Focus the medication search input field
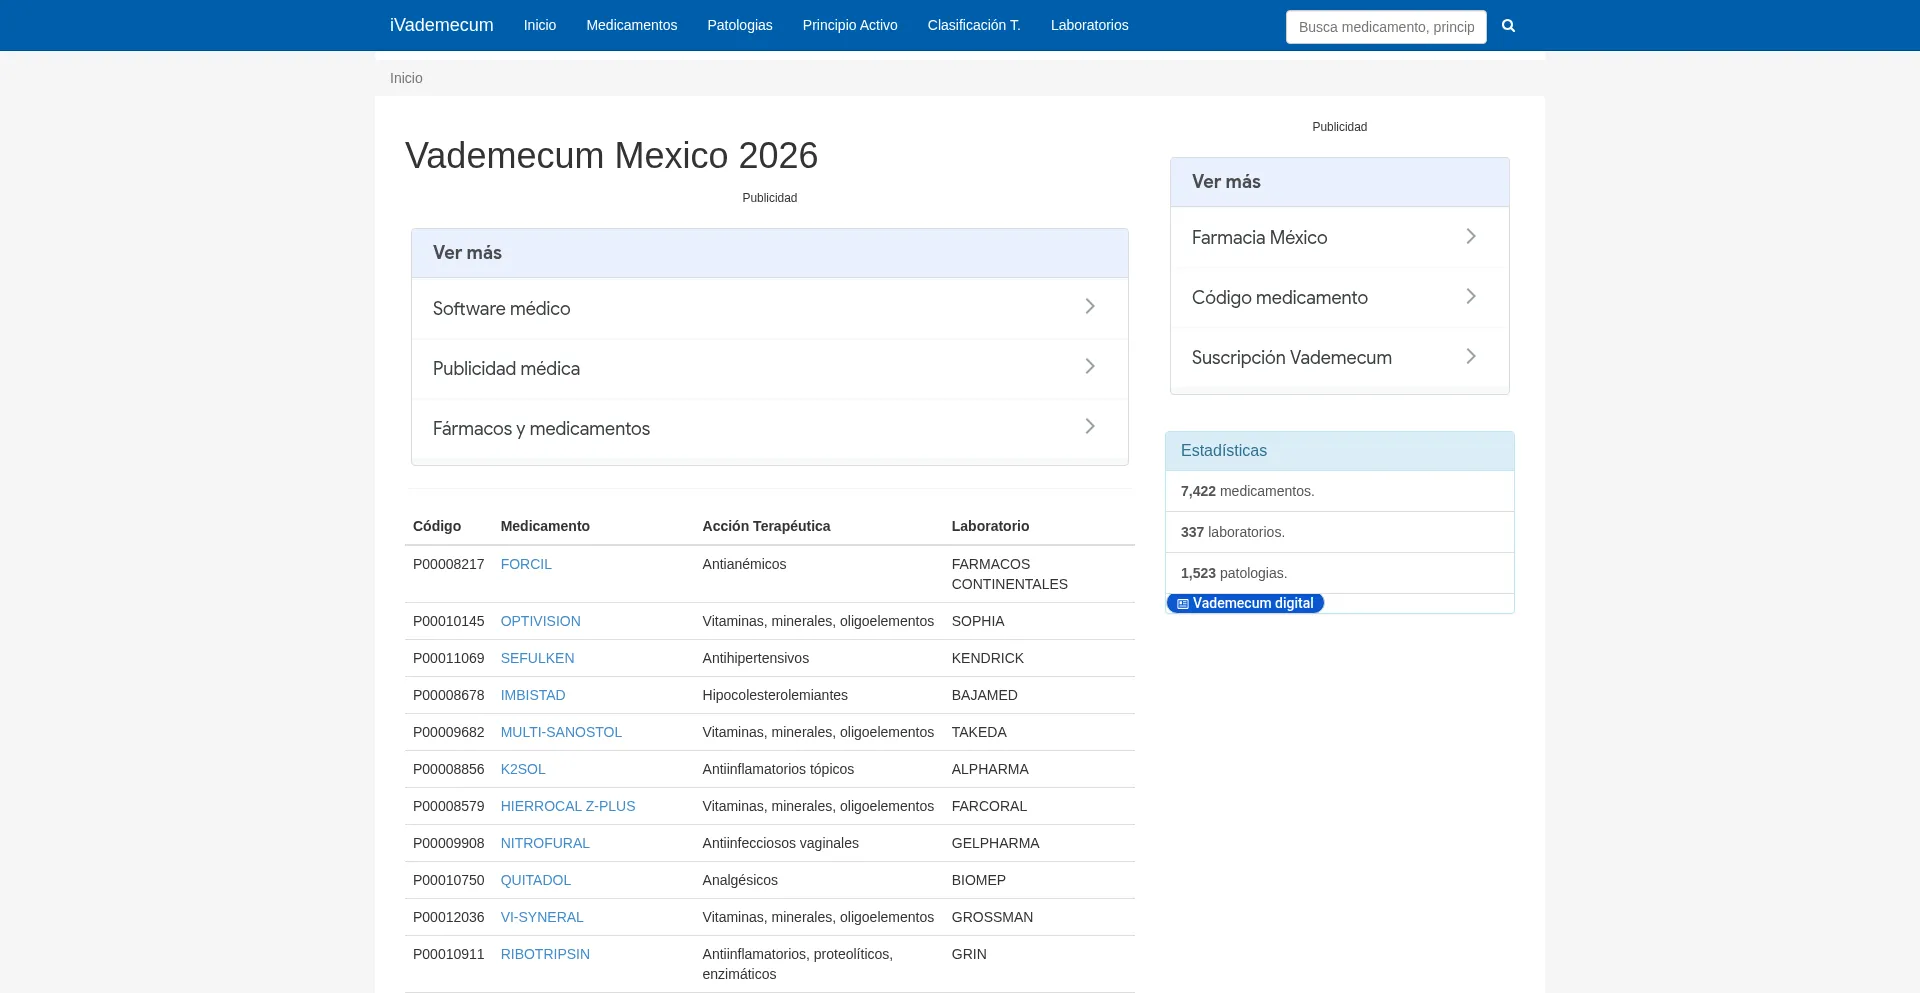 tap(1386, 27)
